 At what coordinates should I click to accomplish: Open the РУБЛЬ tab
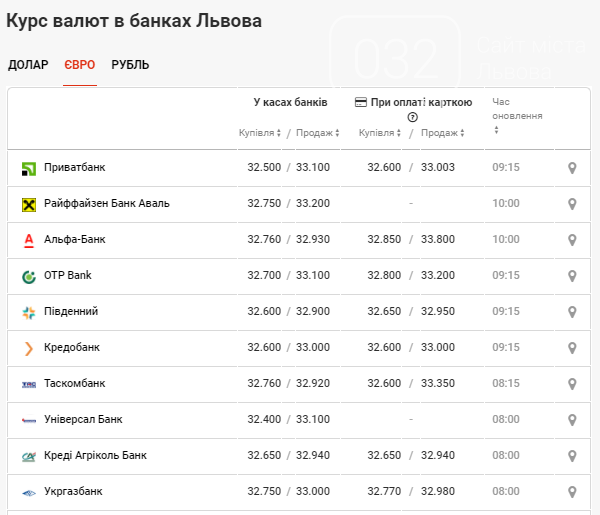pos(130,65)
